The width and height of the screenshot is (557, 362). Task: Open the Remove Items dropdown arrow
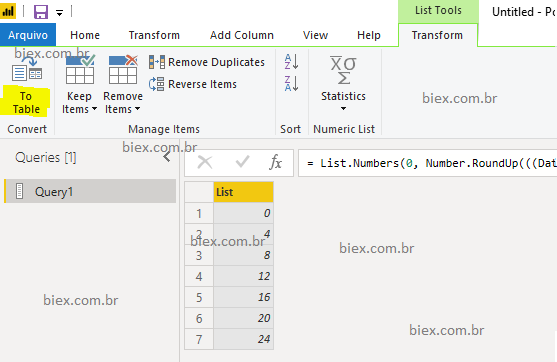pos(137,109)
